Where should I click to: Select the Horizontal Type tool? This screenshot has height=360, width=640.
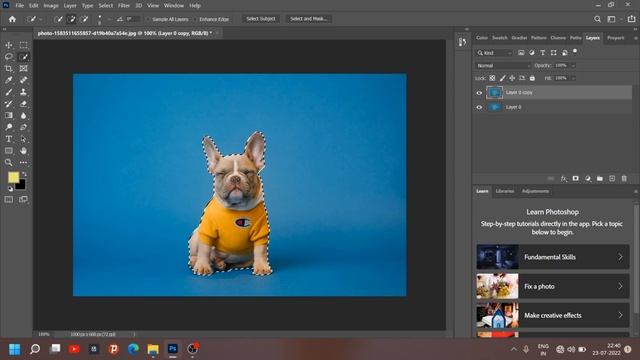point(9,139)
